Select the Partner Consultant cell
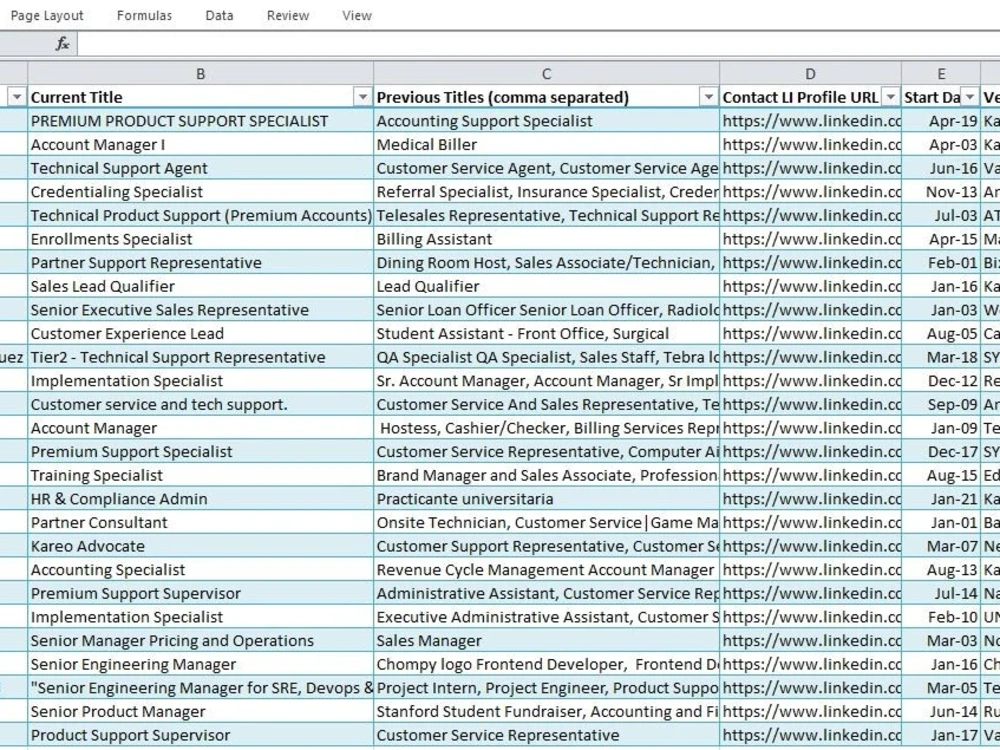The height and width of the screenshot is (750, 1000). [200, 522]
